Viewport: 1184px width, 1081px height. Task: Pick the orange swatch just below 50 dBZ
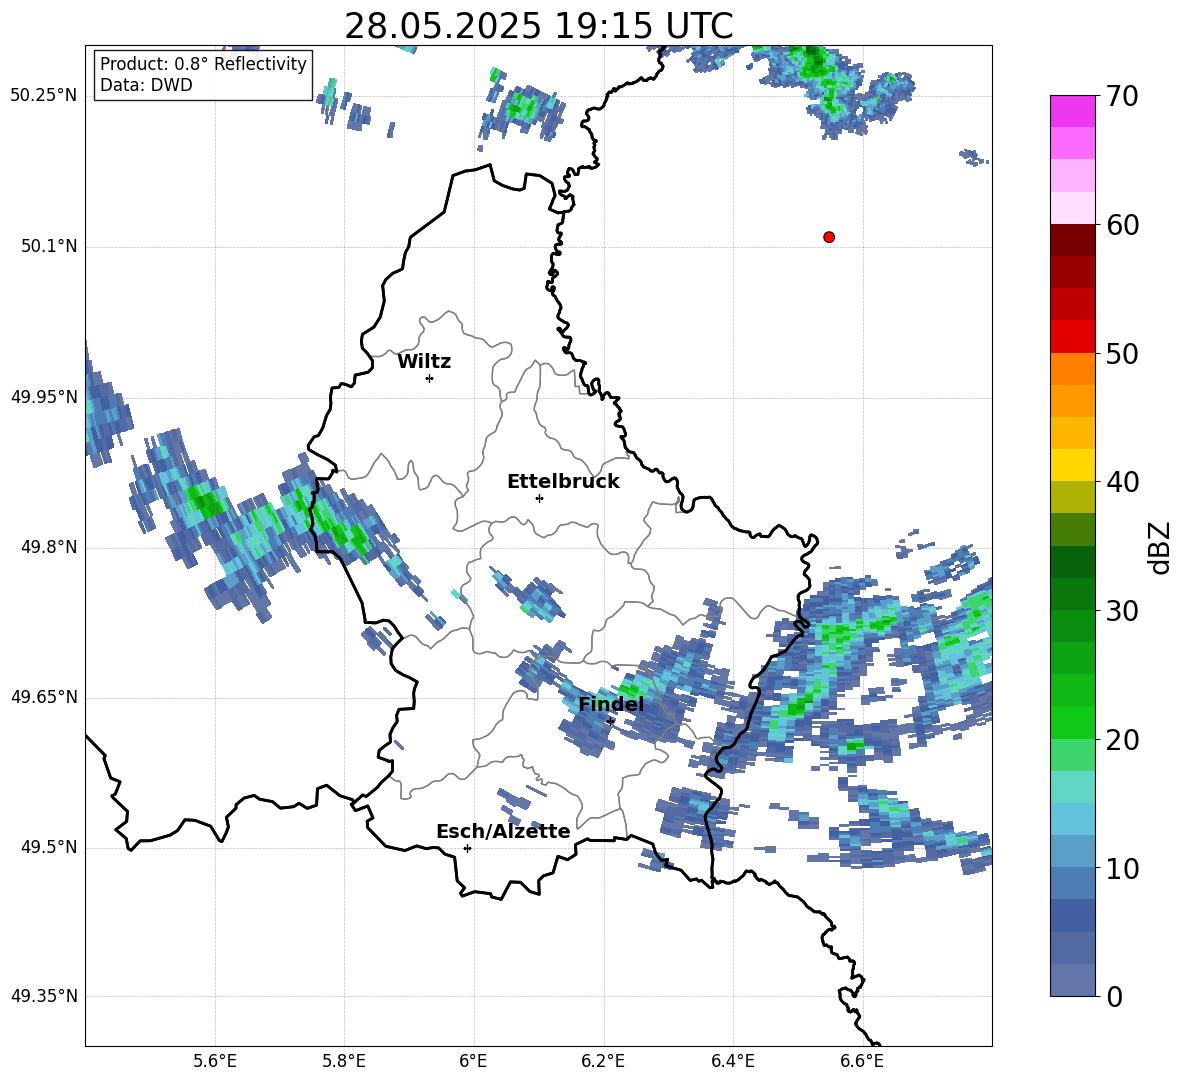point(1072,369)
